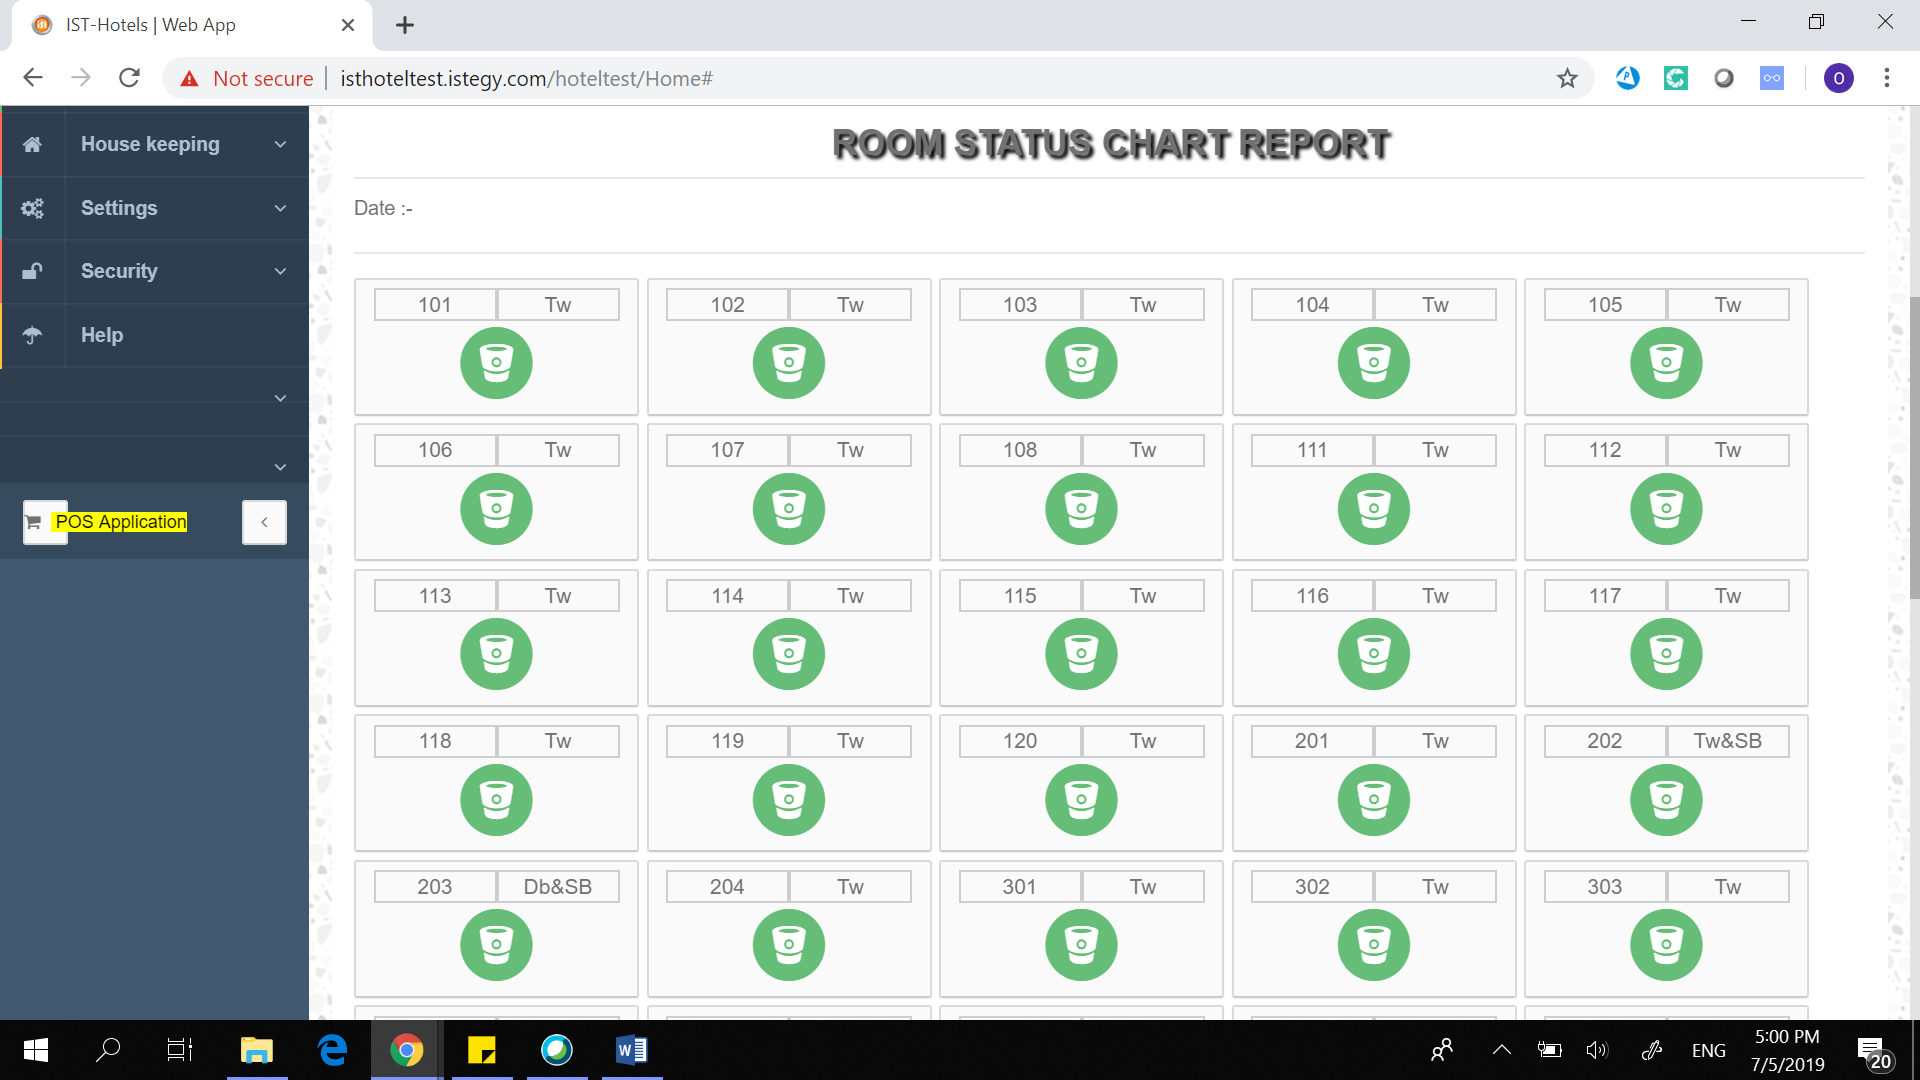Click the POS Application cart icon
Screen dimensions: 1920x1080
click(34, 522)
